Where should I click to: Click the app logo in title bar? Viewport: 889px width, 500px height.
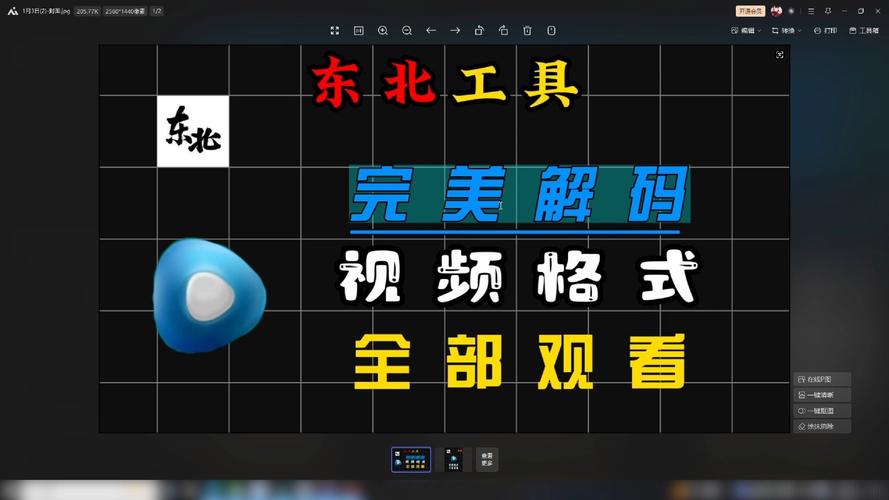tap(12, 11)
